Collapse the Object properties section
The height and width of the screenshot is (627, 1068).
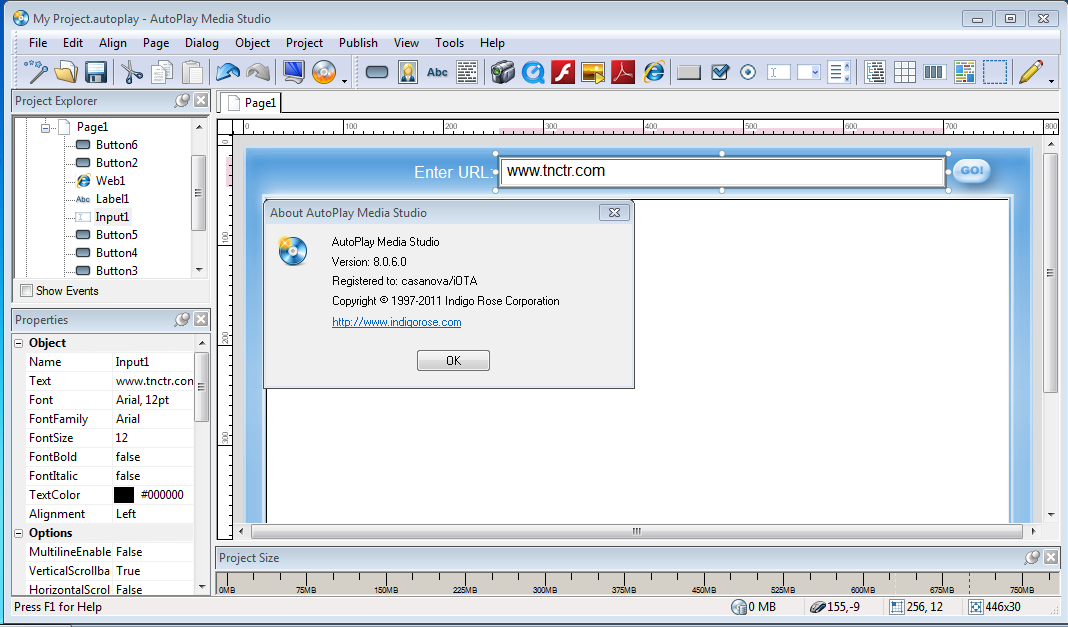(19, 343)
